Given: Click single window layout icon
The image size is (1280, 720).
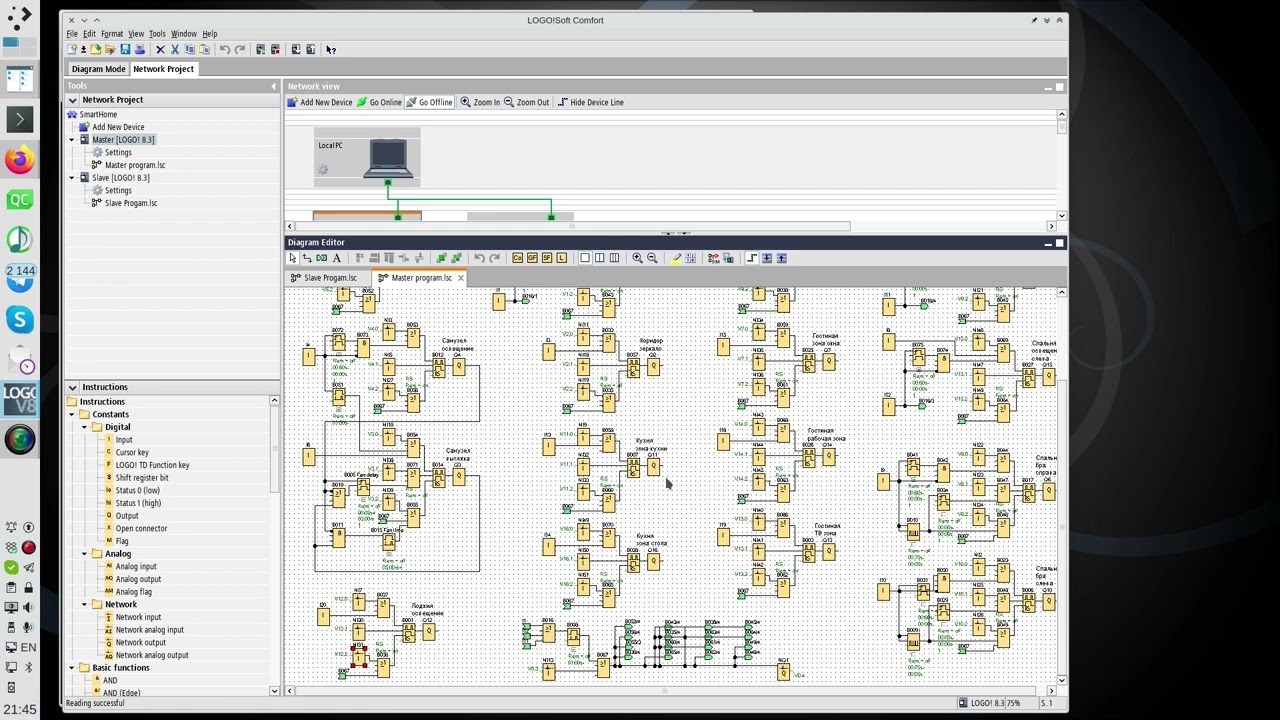Looking at the screenshot, I should pos(585,258).
